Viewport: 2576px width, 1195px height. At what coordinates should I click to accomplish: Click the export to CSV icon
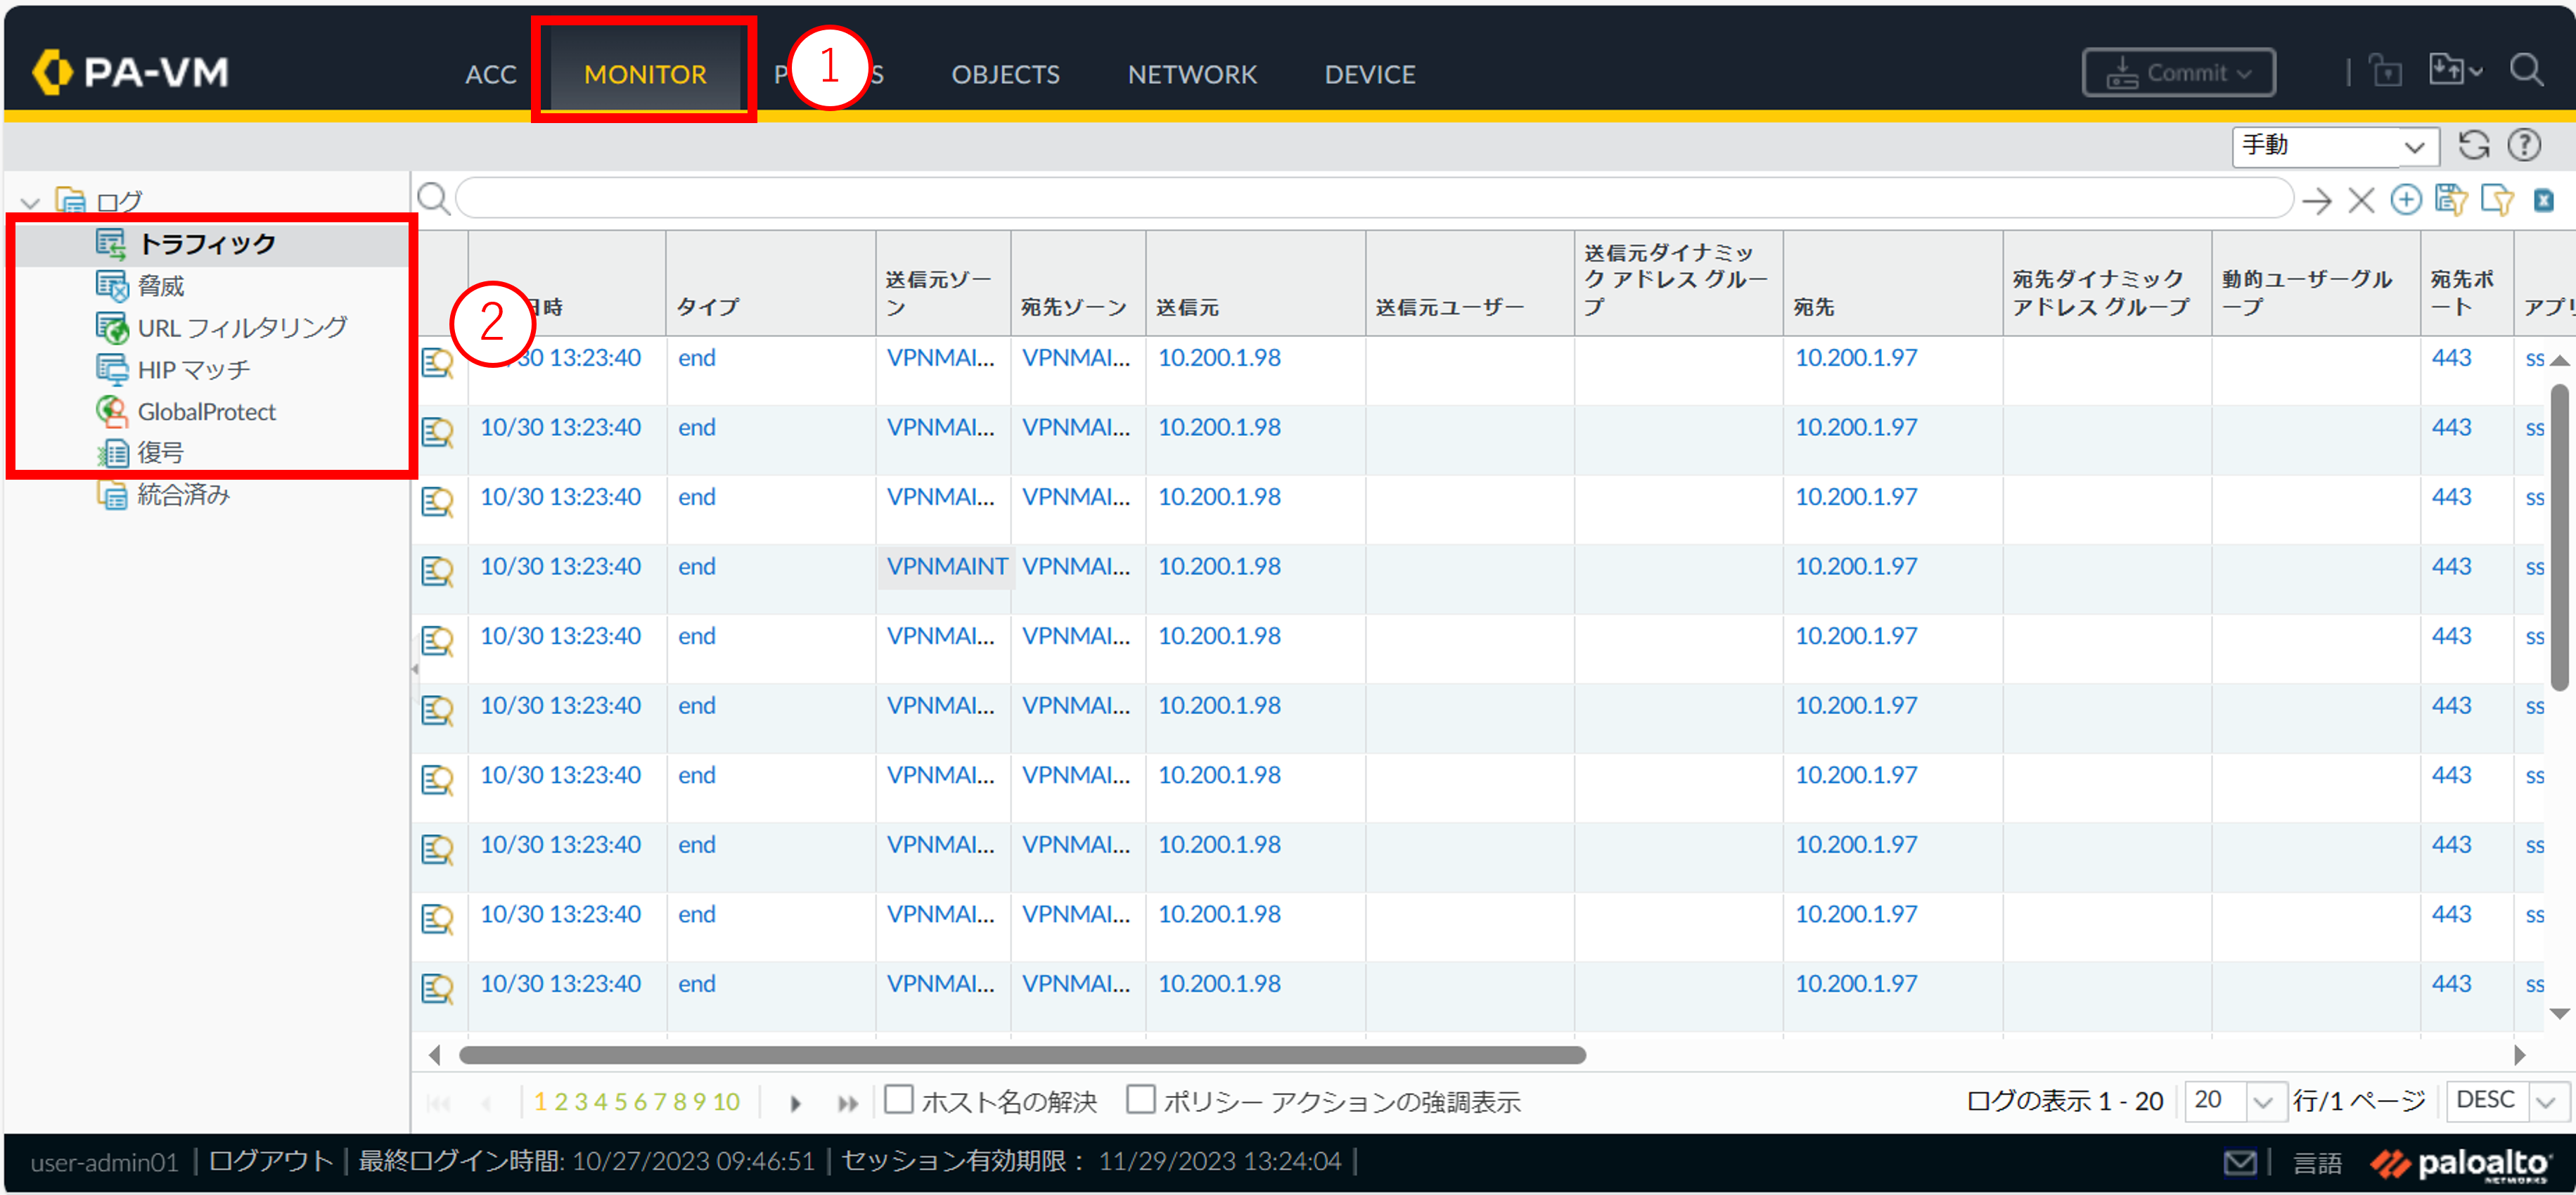pos(2543,200)
